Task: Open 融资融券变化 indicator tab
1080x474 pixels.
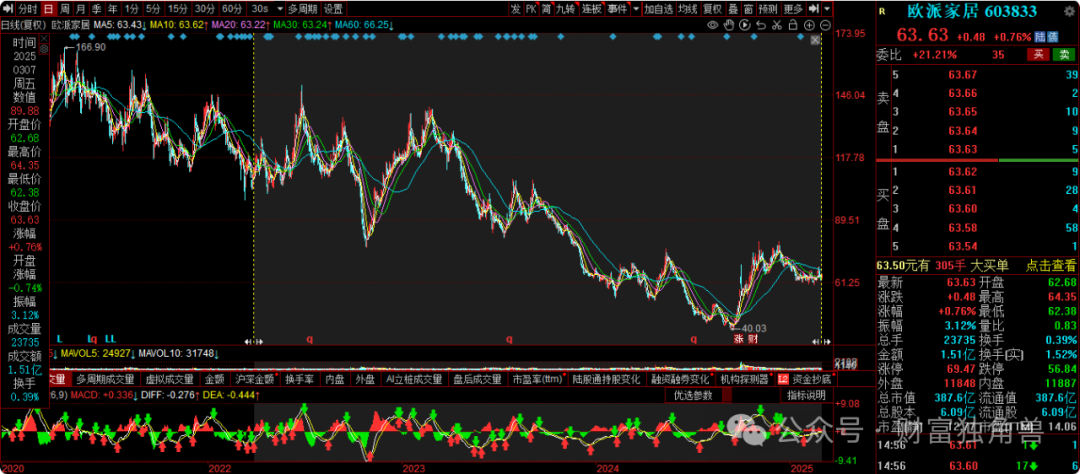Action: click(x=680, y=379)
